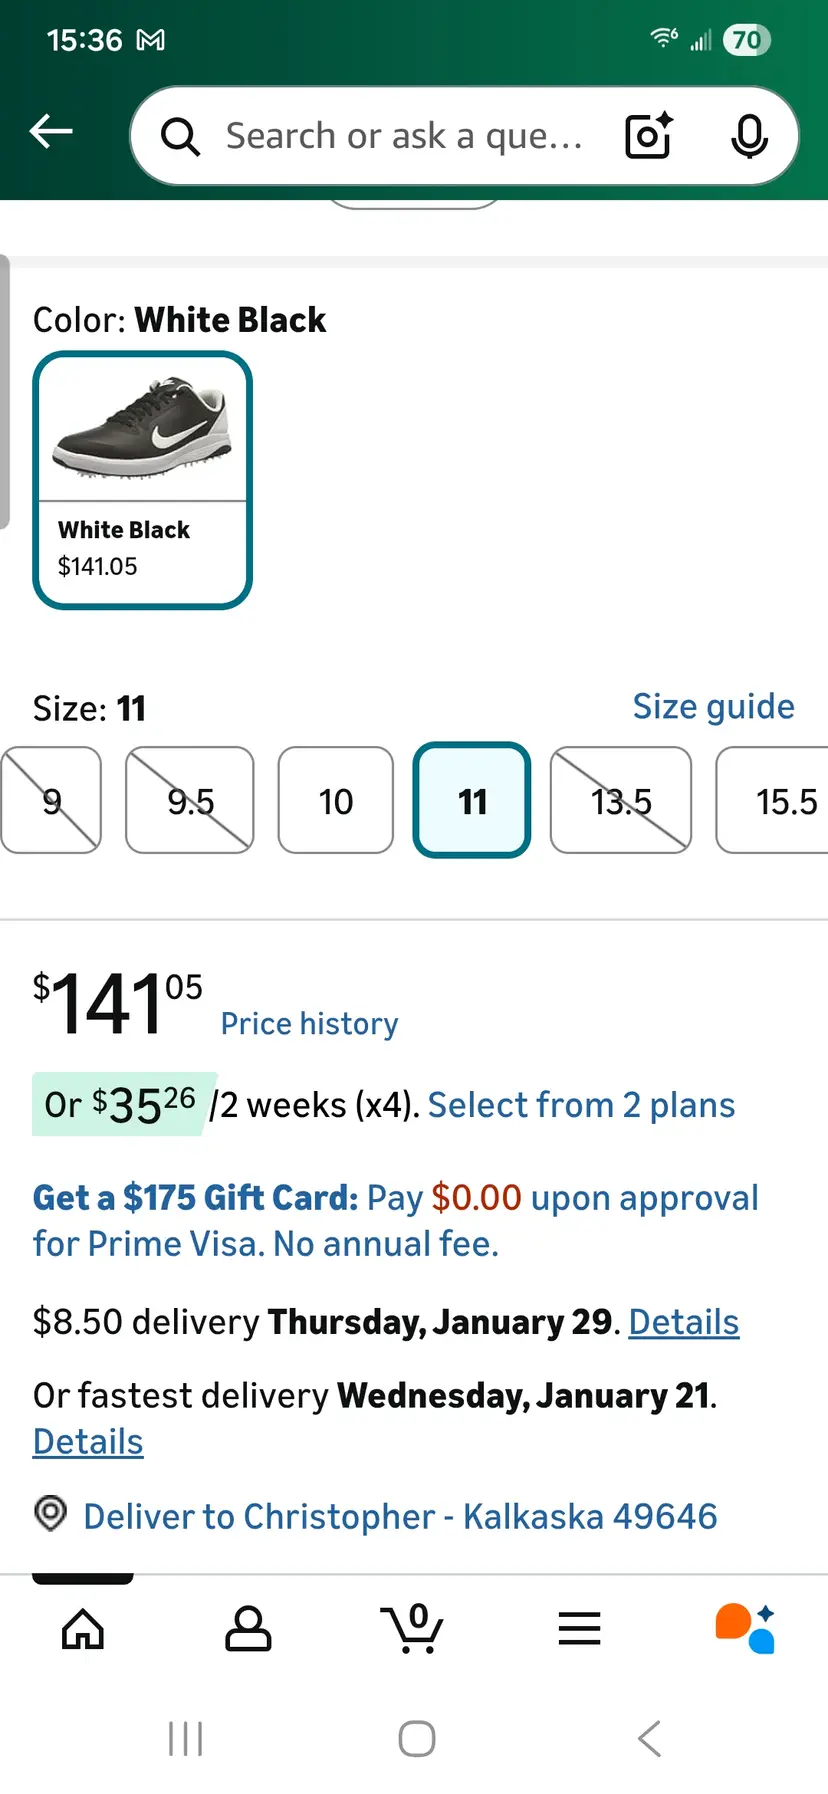The image size is (828, 1794).
Task: Open Details for Thursday delivery
Action: pyautogui.click(x=683, y=1322)
